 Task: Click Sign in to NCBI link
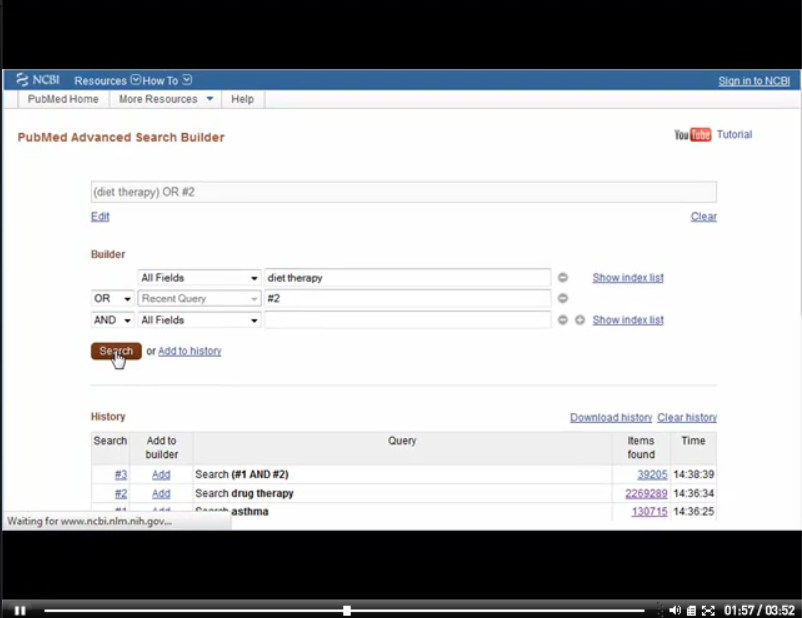click(754, 81)
